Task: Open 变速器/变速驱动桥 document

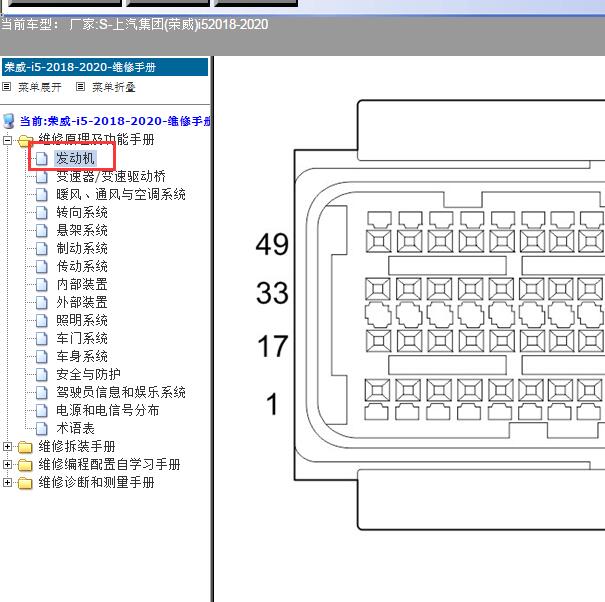Action: 111,176
